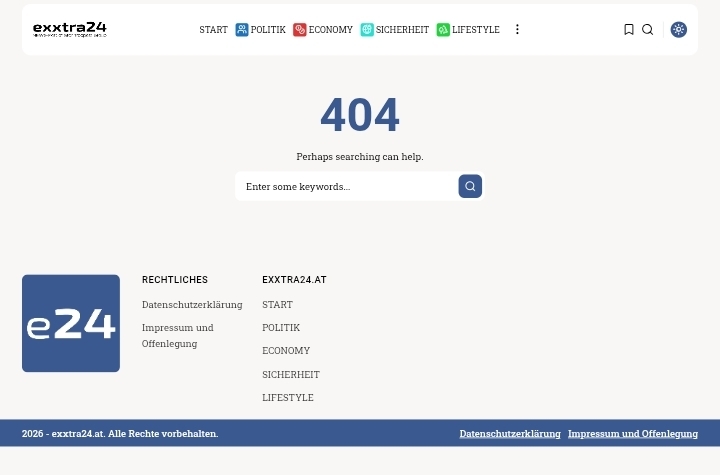Click the Sicherheit category icon
This screenshot has width=720, height=475.
[x=367, y=30]
